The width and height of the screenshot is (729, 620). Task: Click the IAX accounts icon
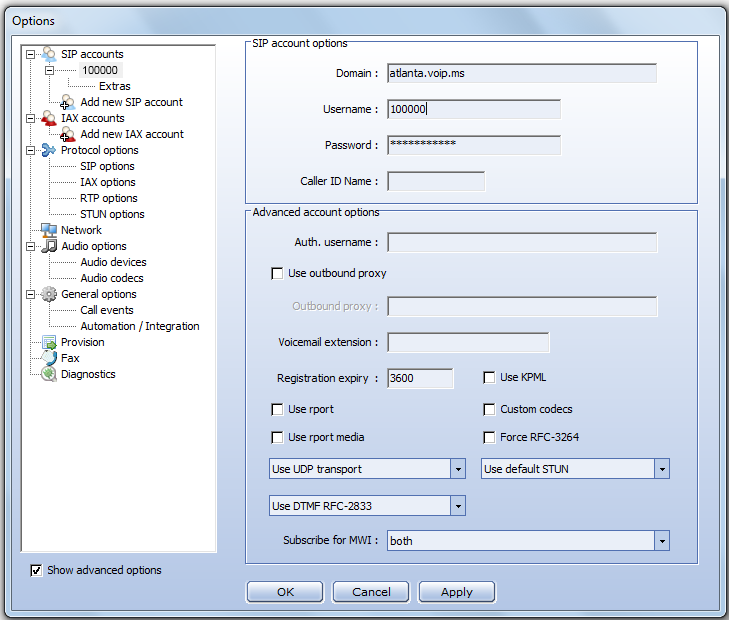[x=49, y=118]
